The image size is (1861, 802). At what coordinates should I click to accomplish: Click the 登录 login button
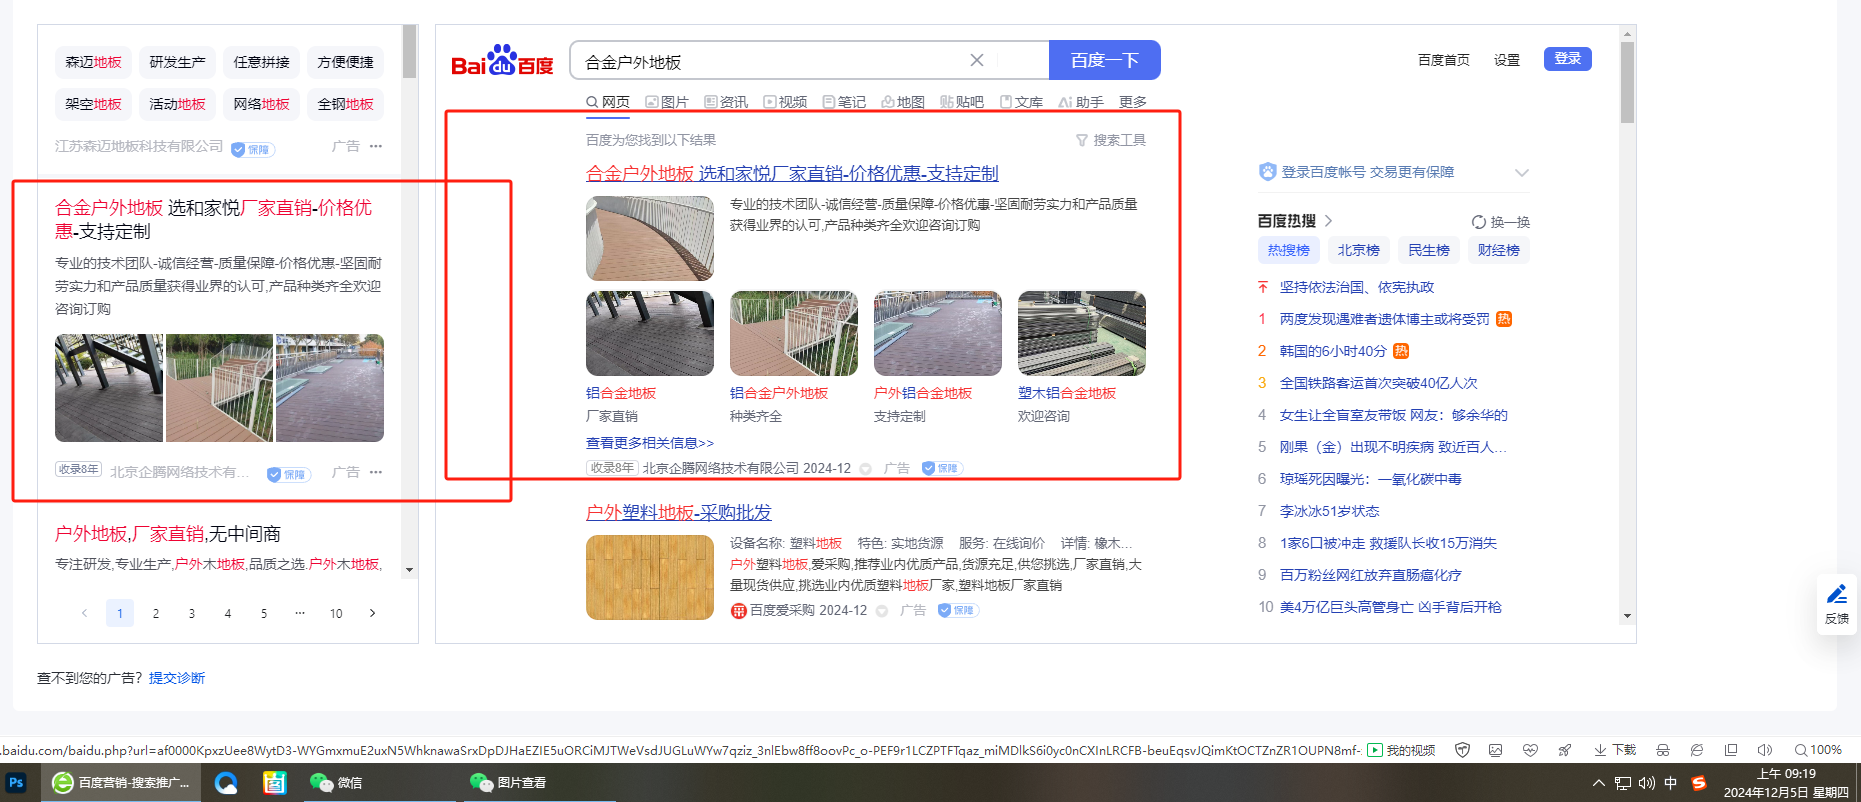coord(1568,59)
